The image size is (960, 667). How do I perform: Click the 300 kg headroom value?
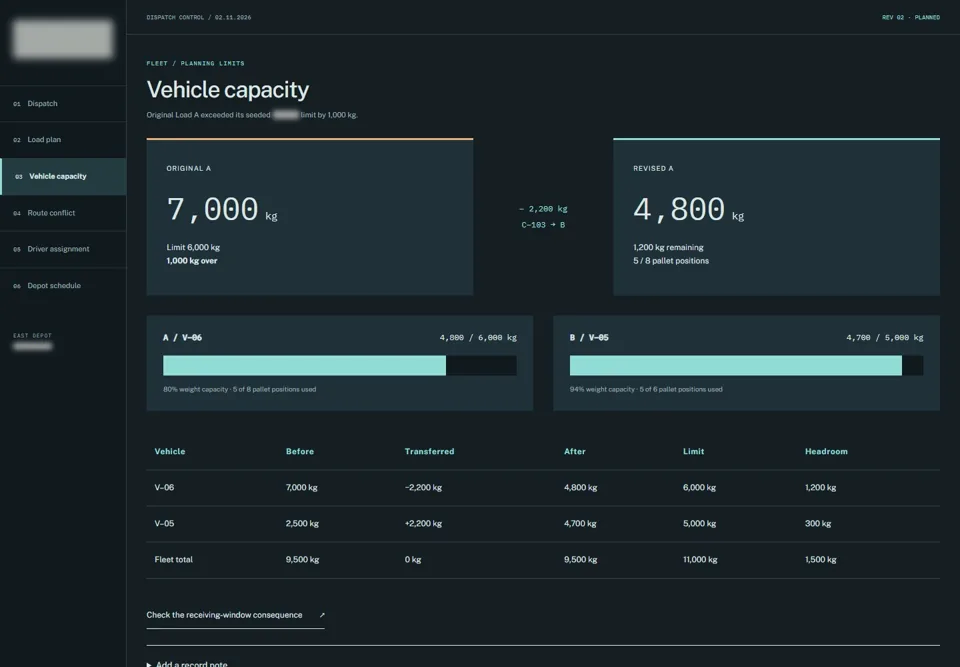pyautogui.click(x=818, y=524)
